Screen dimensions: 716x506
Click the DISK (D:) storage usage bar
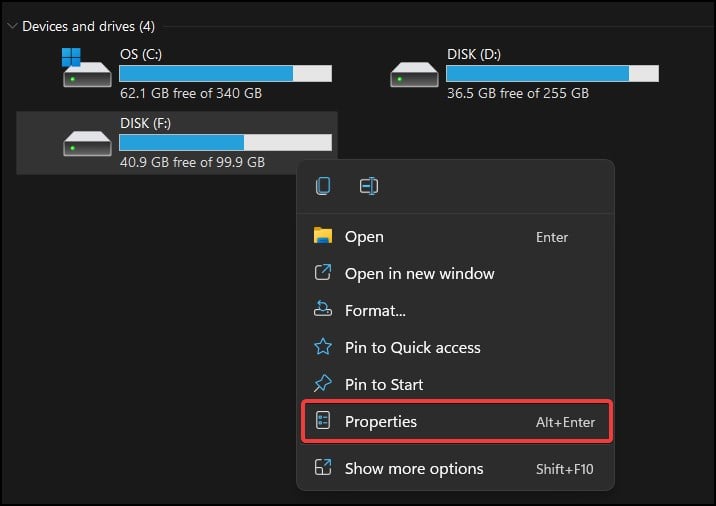(553, 74)
